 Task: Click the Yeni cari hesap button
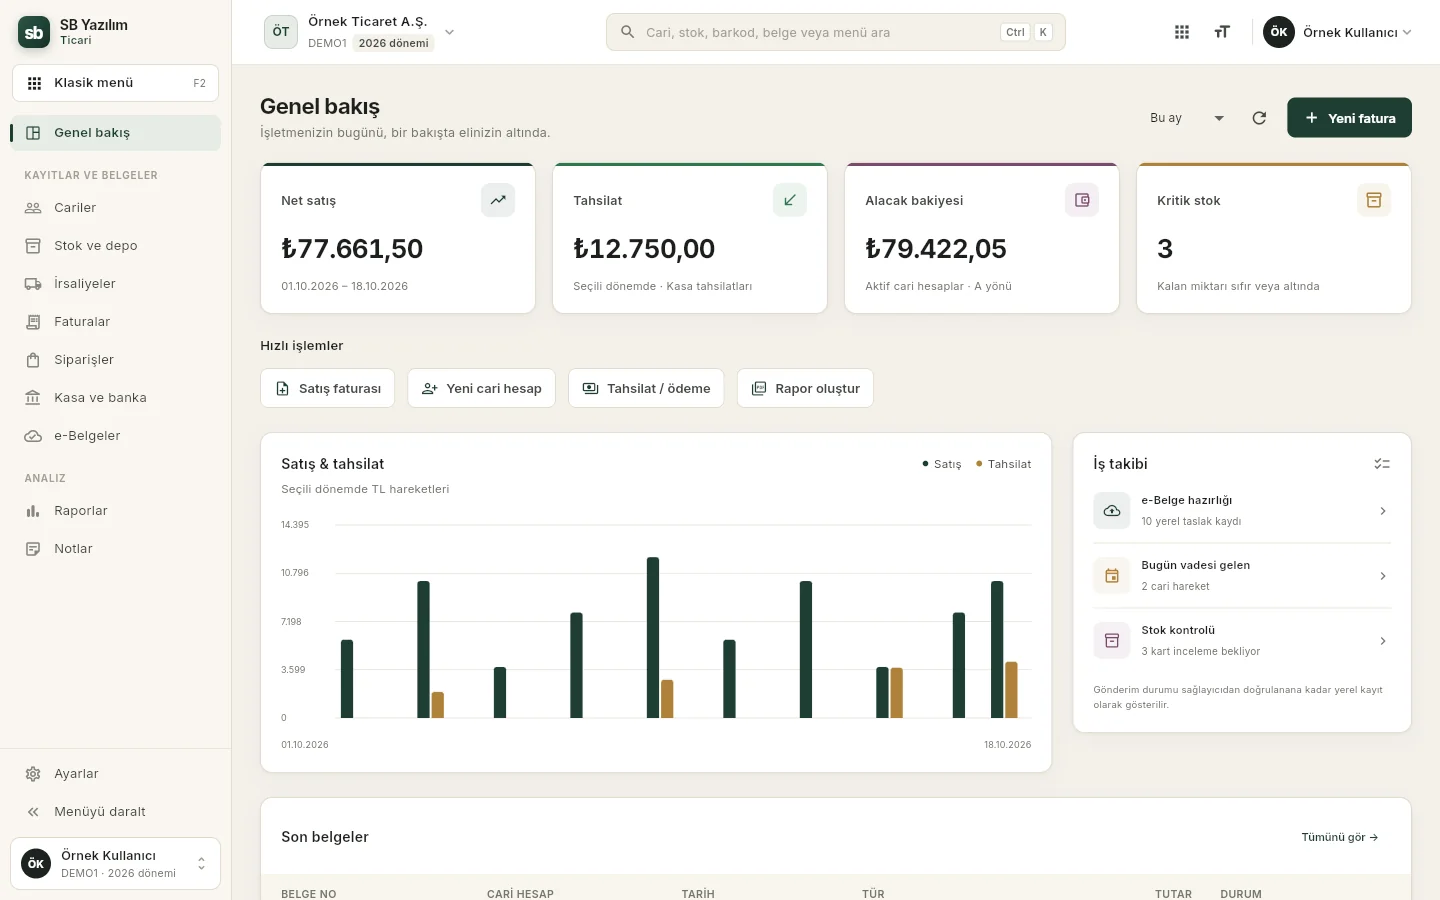pyautogui.click(x=481, y=388)
